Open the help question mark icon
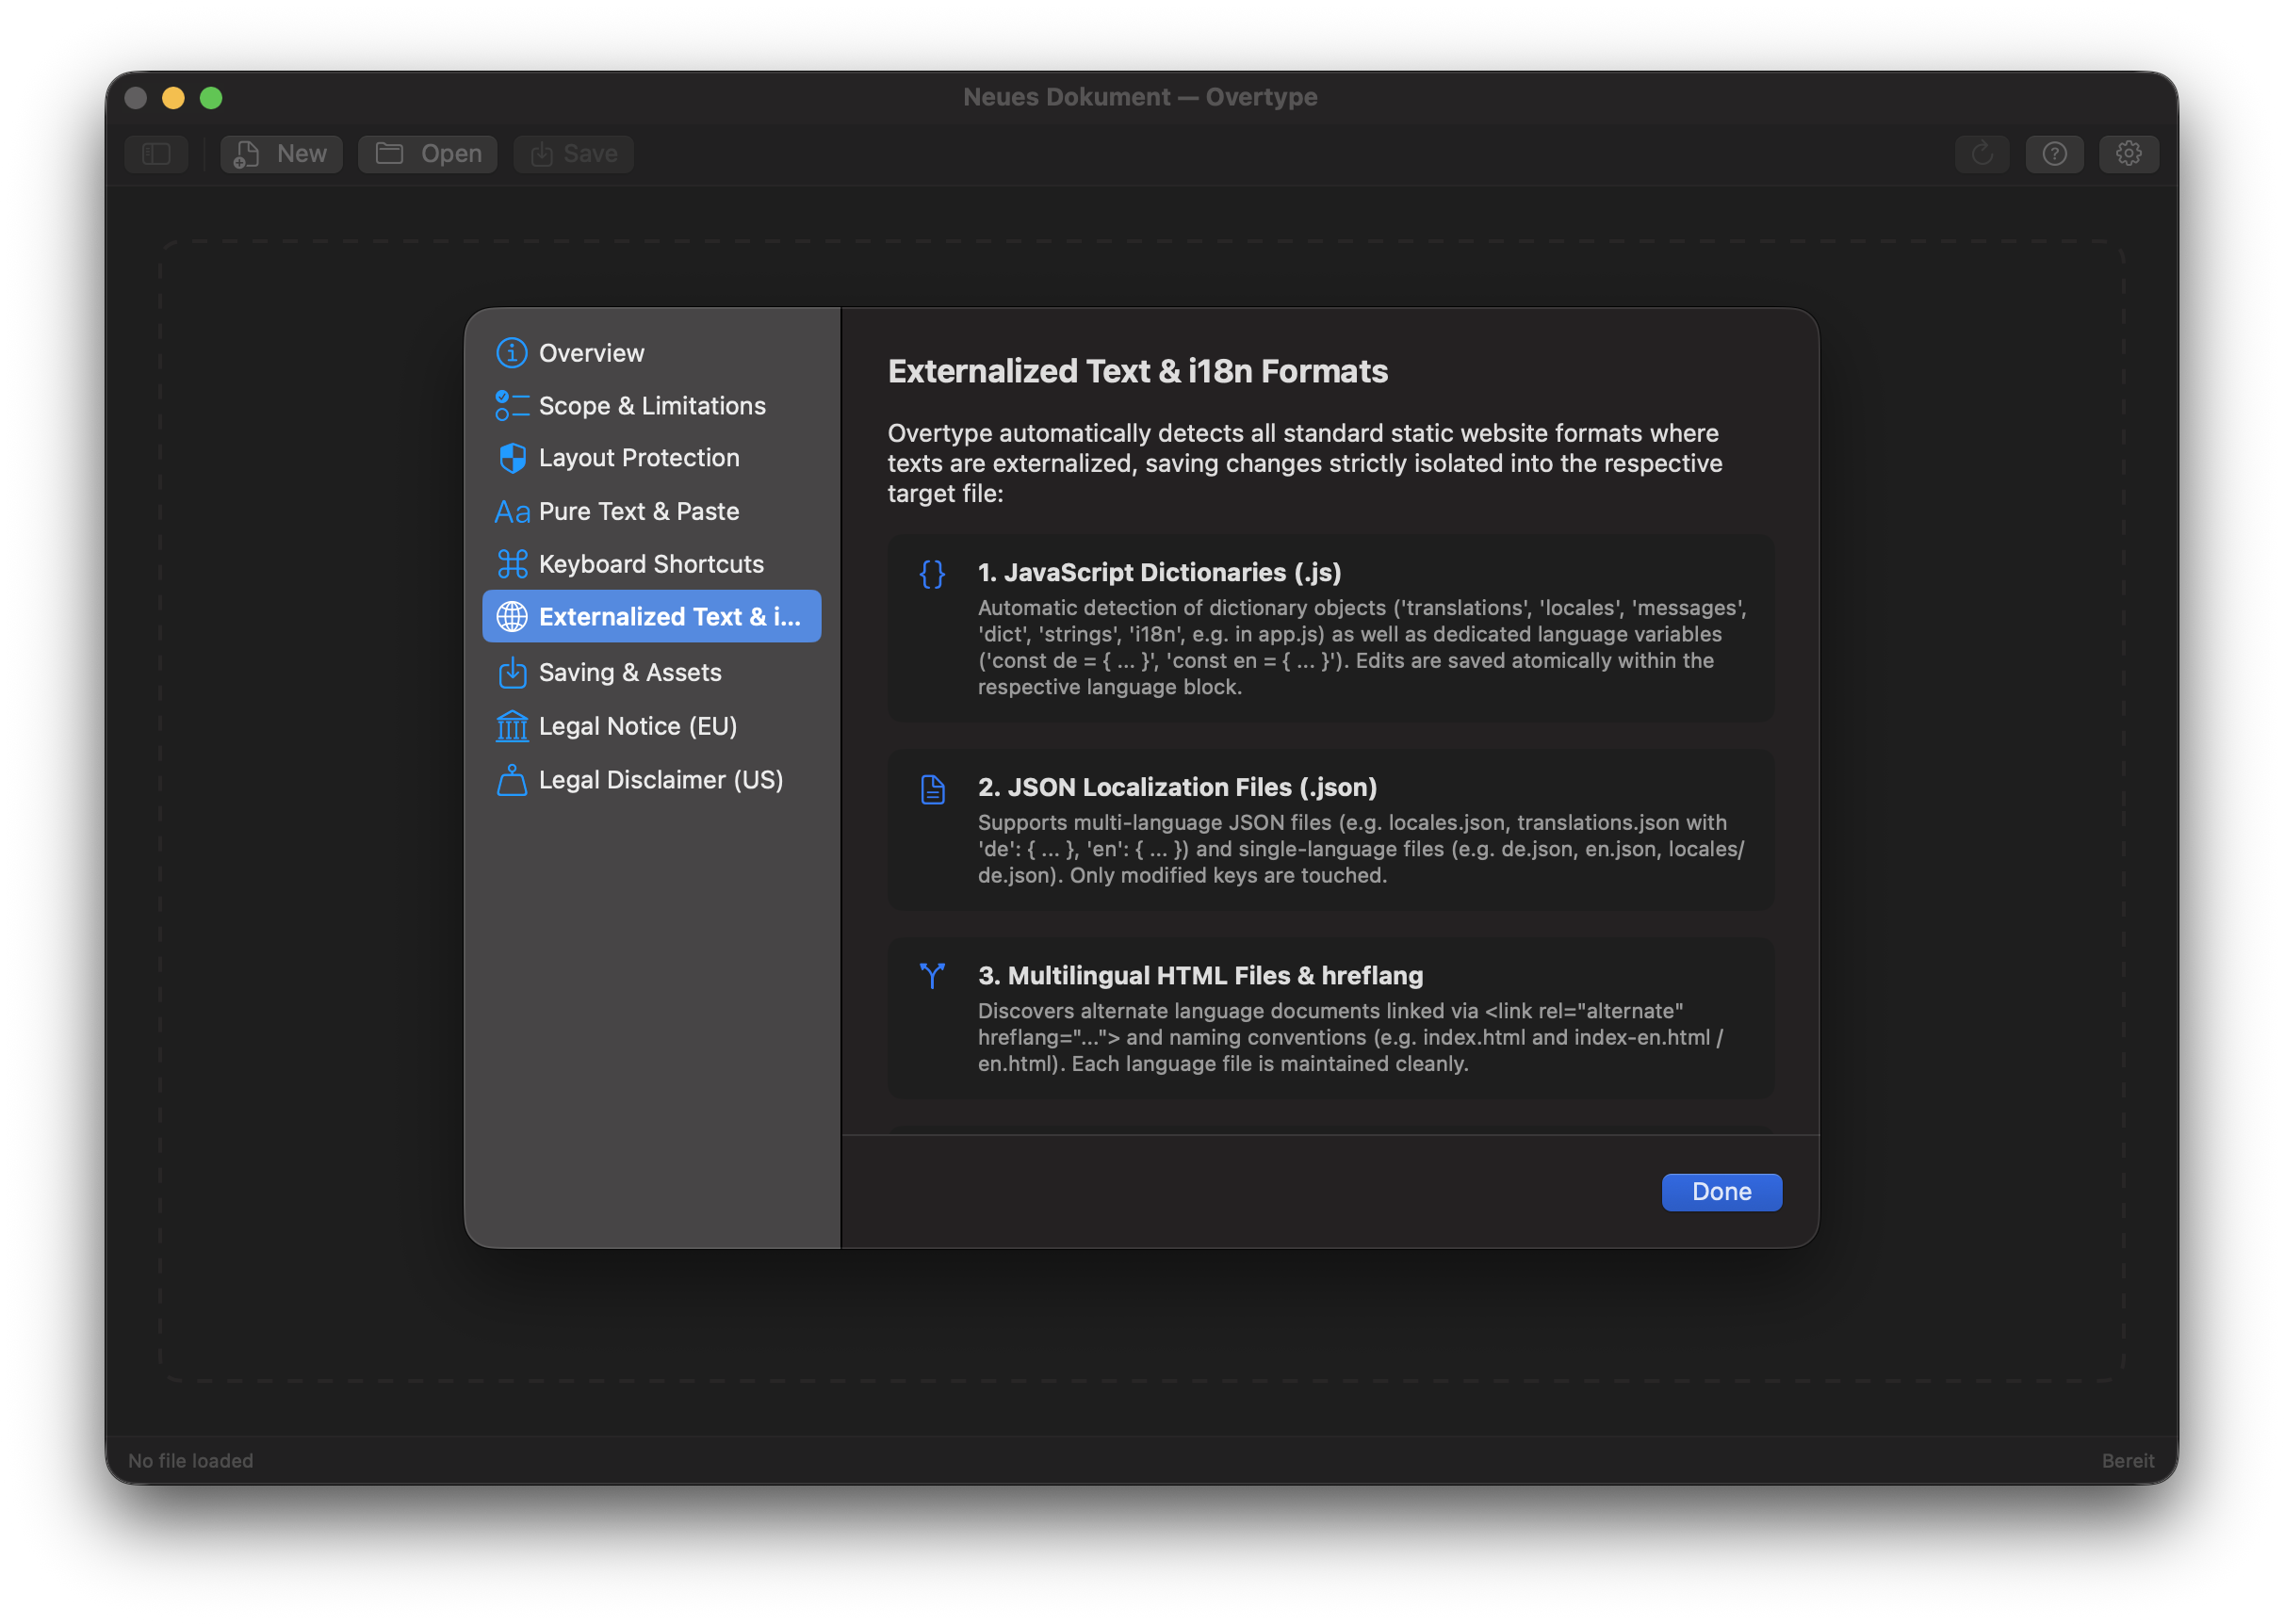The image size is (2284, 1624). (x=2054, y=154)
